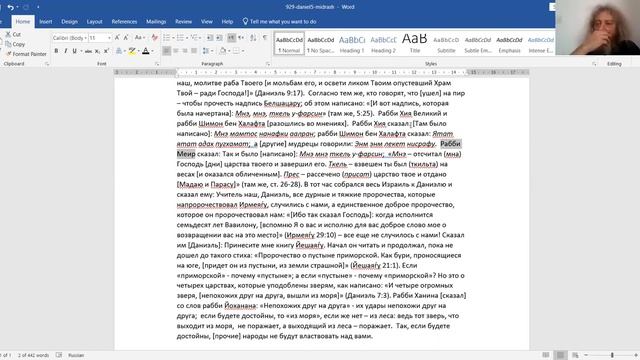
Task: Justify the paragraph text
Action: coord(194,51)
